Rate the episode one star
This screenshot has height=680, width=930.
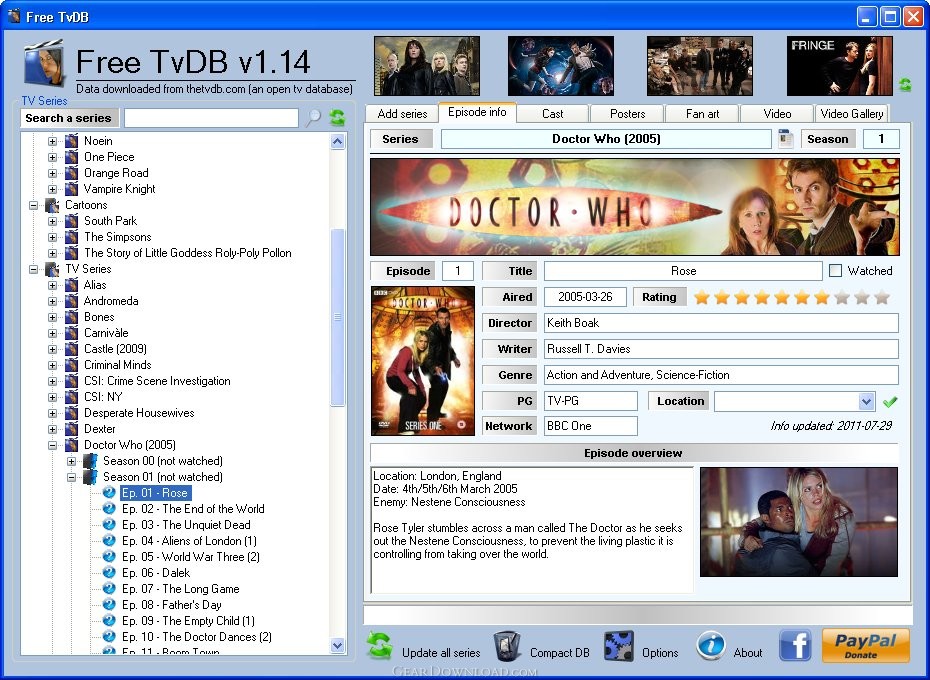click(x=702, y=297)
